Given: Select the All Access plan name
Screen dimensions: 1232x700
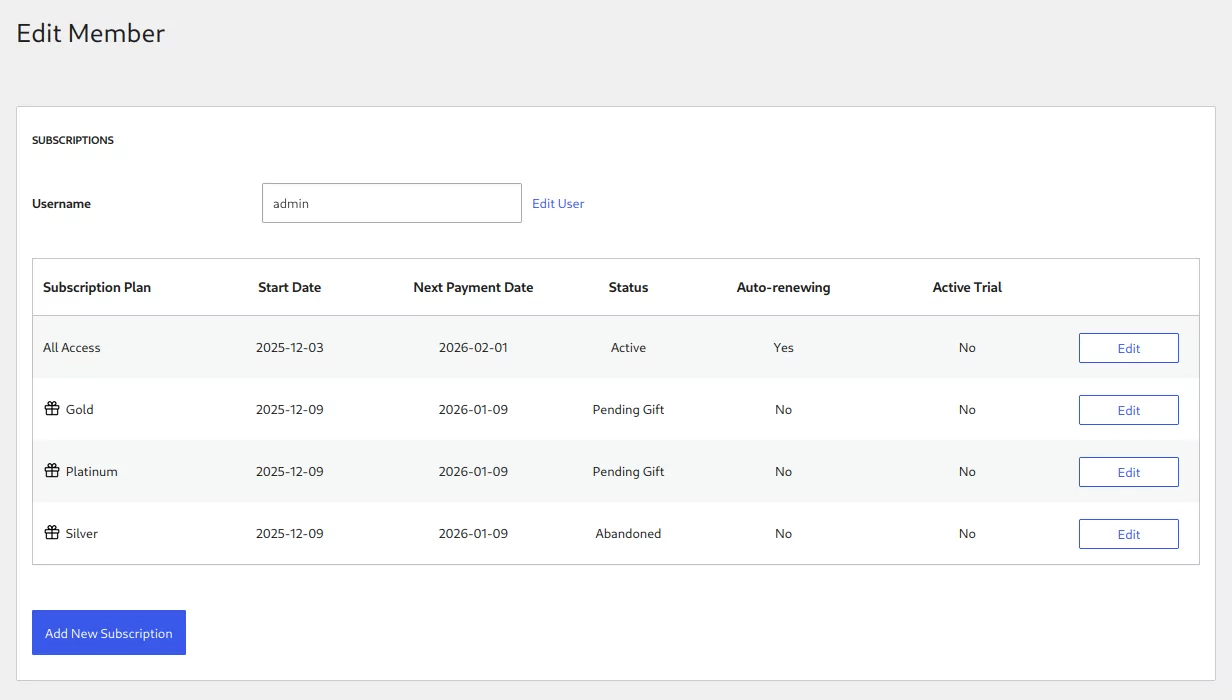Looking at the screenshot, I should 72,348.
